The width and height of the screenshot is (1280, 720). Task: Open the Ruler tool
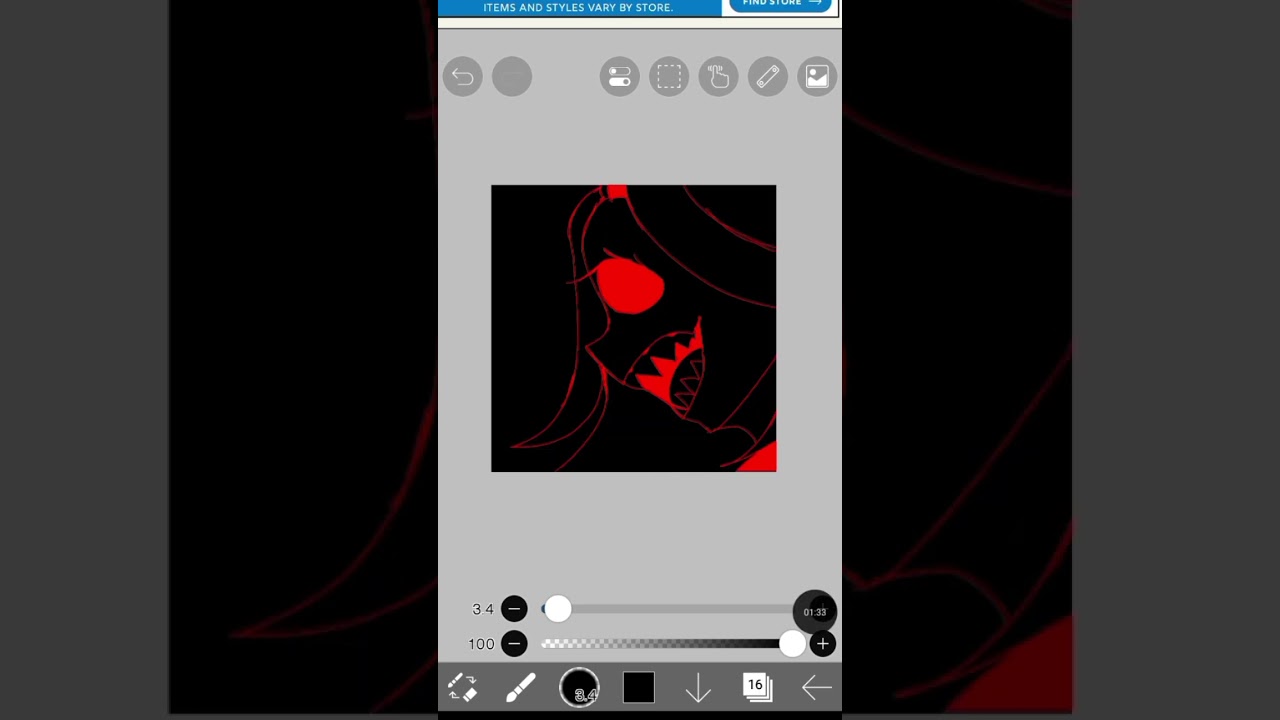coord(768,77)
